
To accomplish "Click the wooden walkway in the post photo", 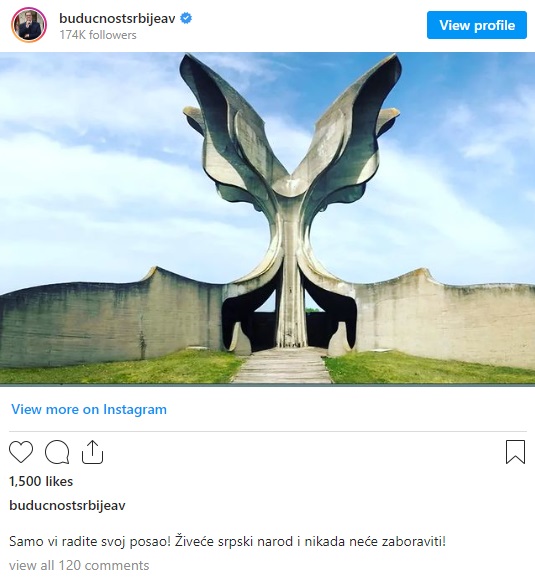I will click(283, 365).
